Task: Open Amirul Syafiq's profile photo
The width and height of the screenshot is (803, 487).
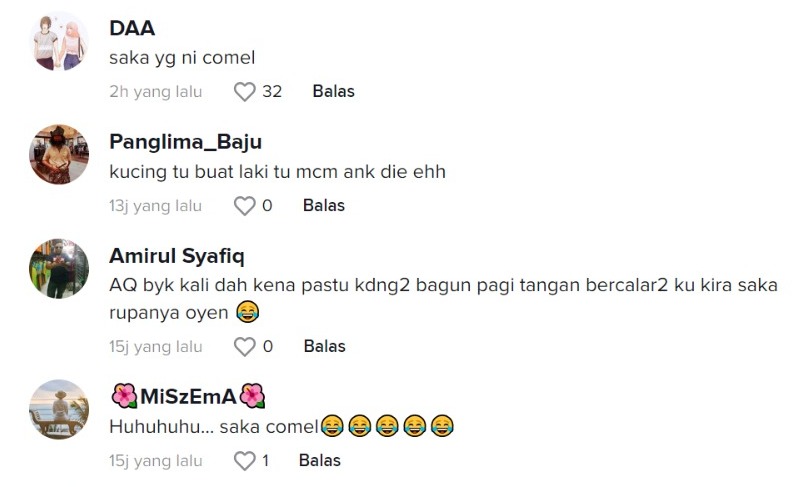Action: 59,268
